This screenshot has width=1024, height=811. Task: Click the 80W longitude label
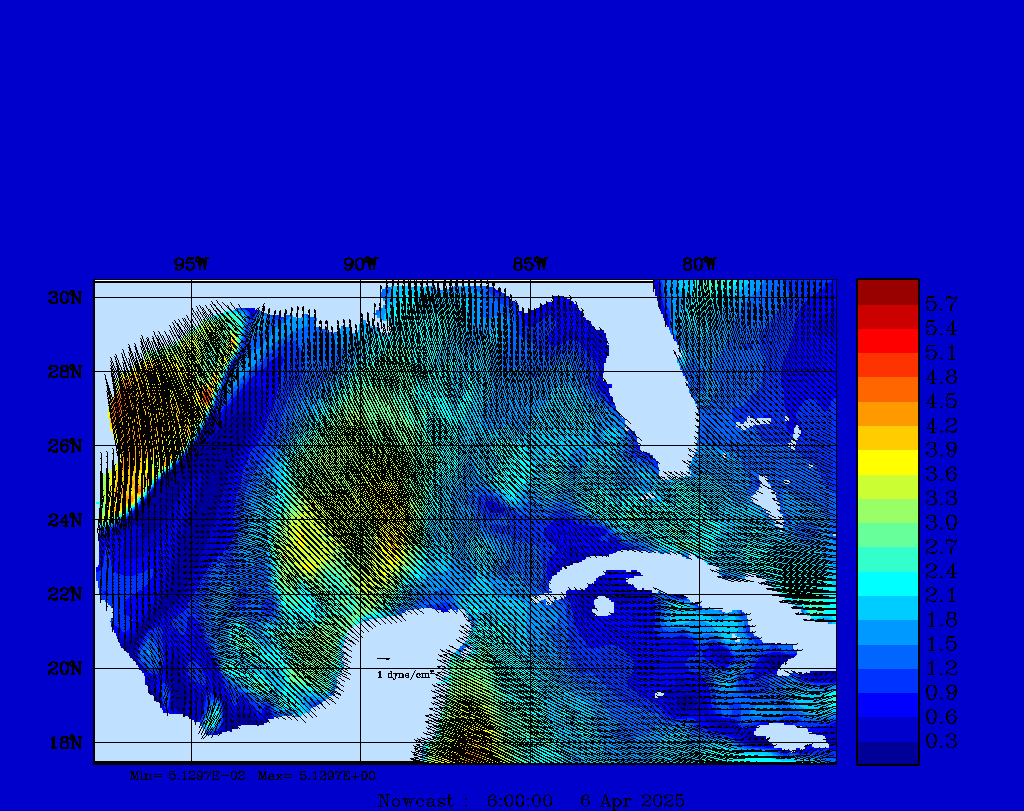pyautogui.click(x=699, y=264)
